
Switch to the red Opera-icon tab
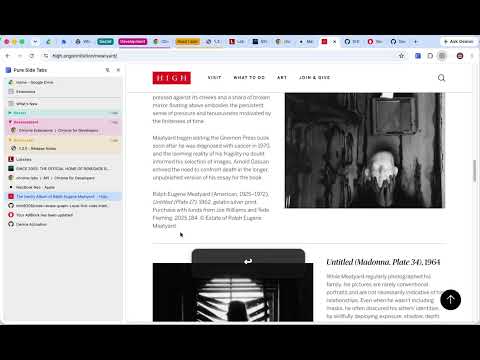coord(375,42)
